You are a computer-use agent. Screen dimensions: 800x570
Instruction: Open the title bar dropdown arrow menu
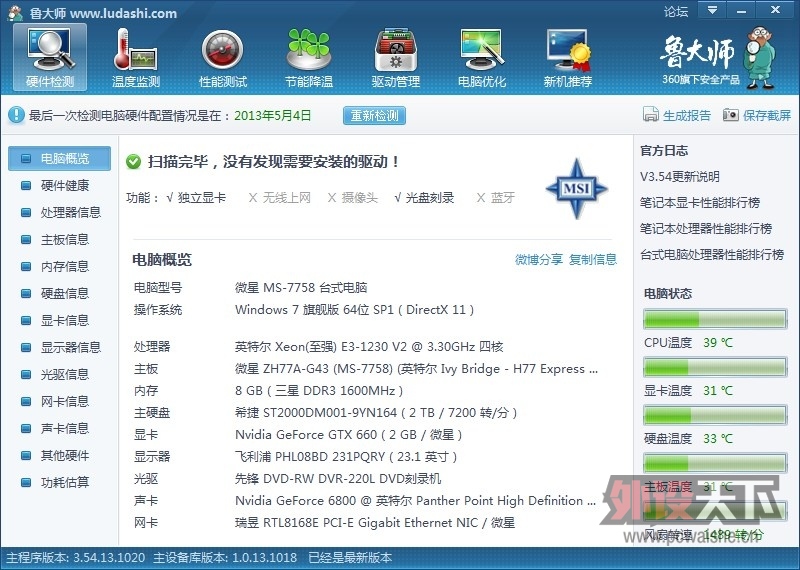712,10
